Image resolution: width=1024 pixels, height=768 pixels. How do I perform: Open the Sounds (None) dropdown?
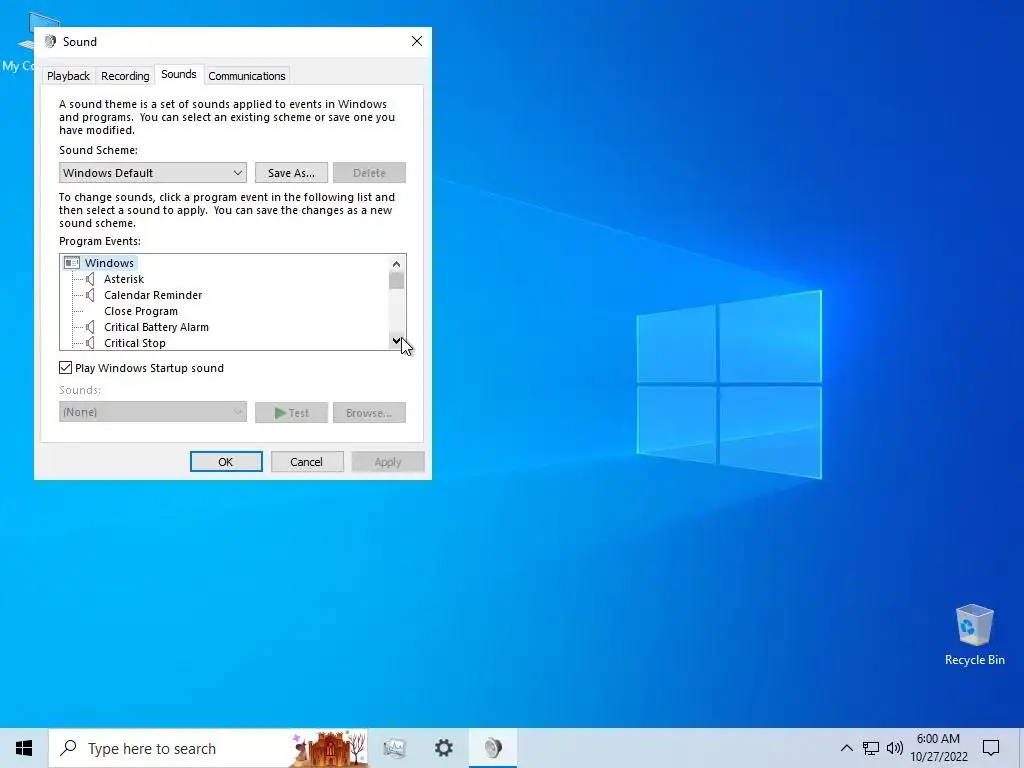(x=153, y=412)
